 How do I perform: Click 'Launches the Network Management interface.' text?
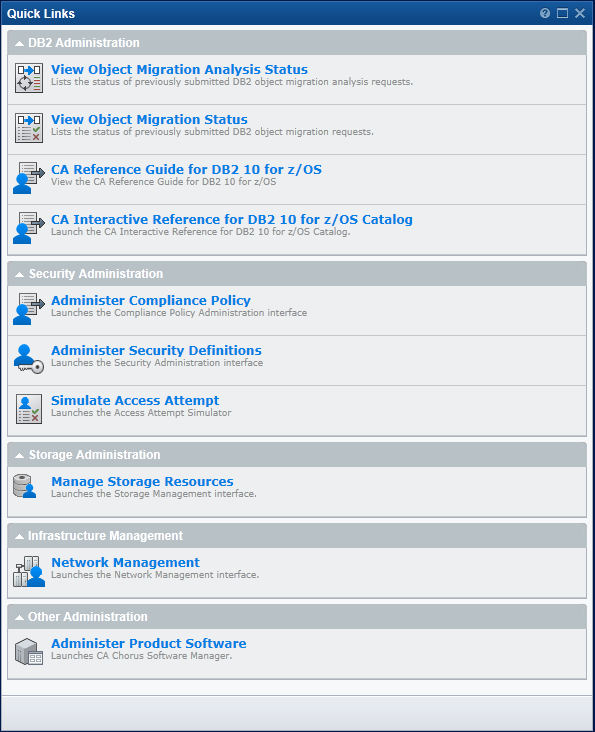click(x=155, y=575)
